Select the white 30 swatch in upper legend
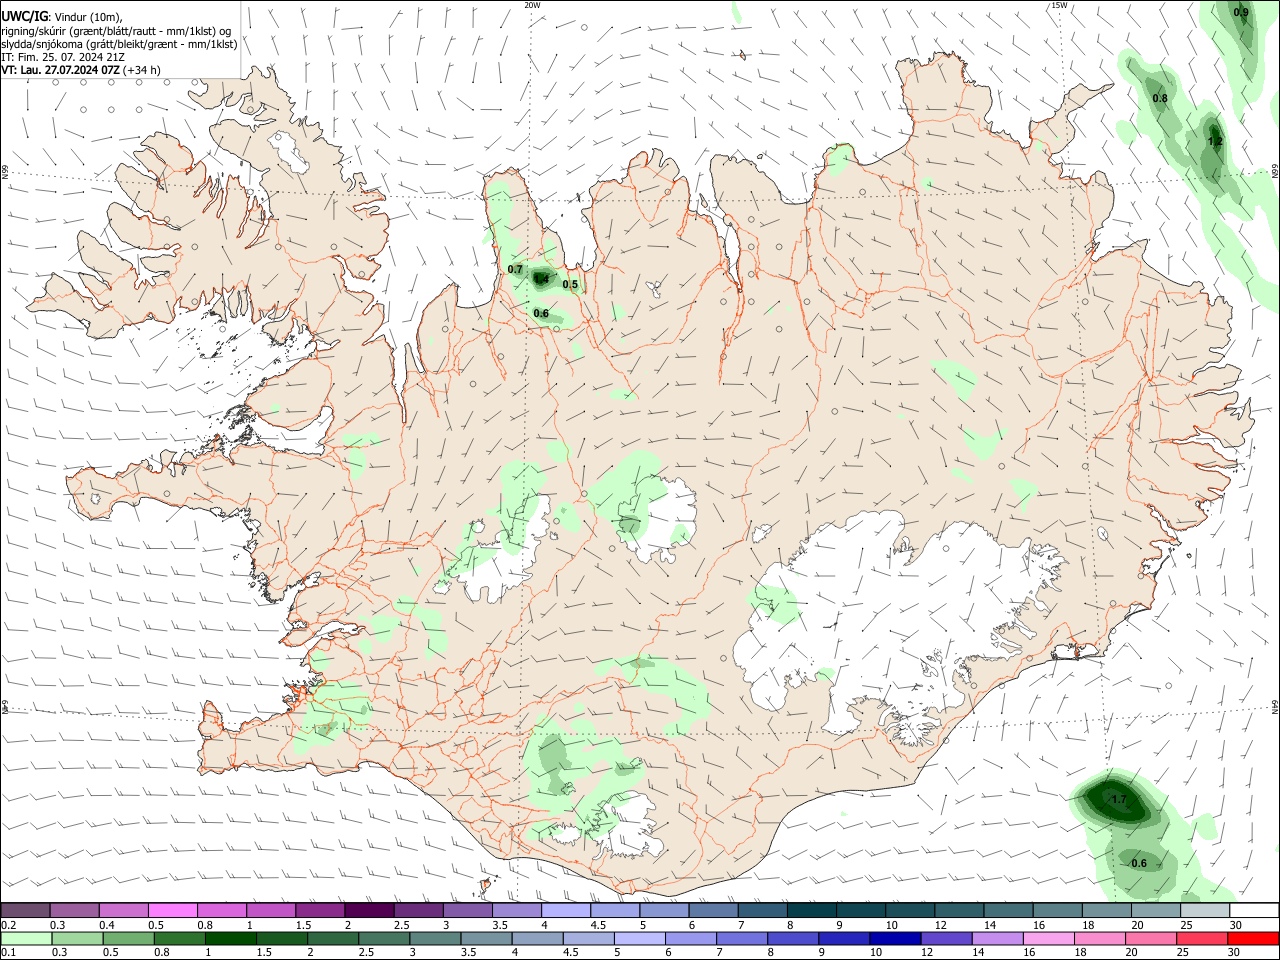 pos(1254,910)
